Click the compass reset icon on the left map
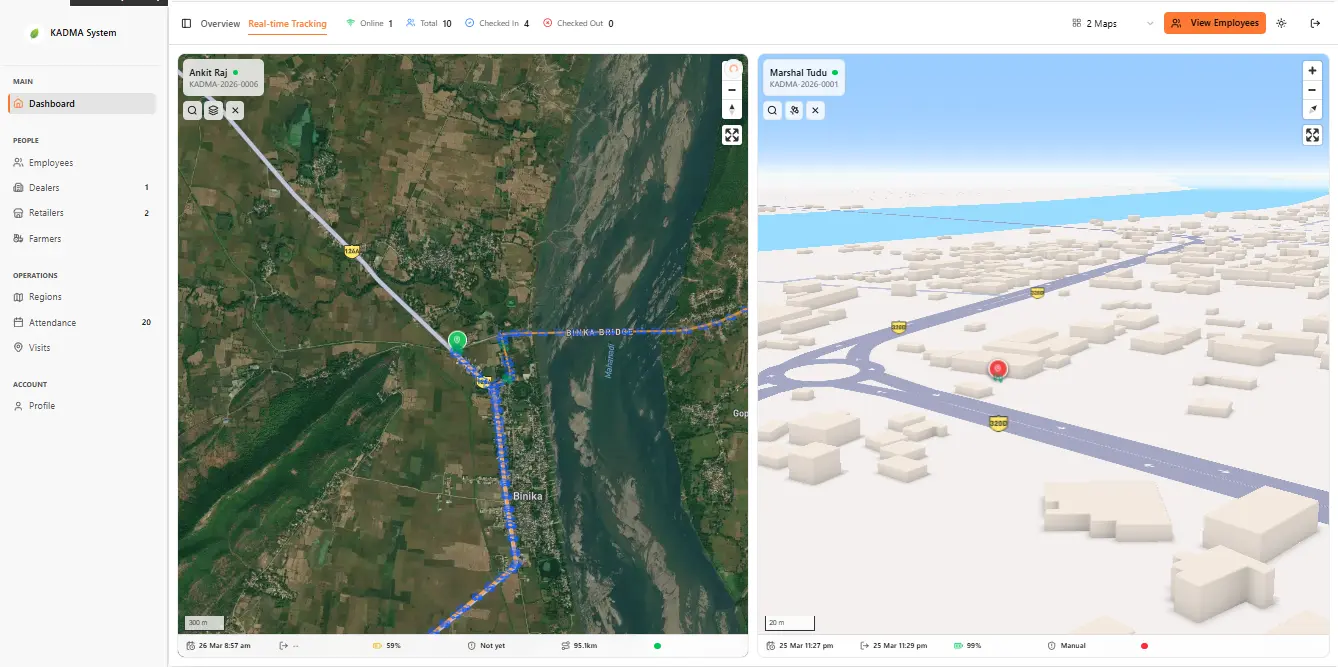The image size is (1338, 667). [x=731, y=69]
